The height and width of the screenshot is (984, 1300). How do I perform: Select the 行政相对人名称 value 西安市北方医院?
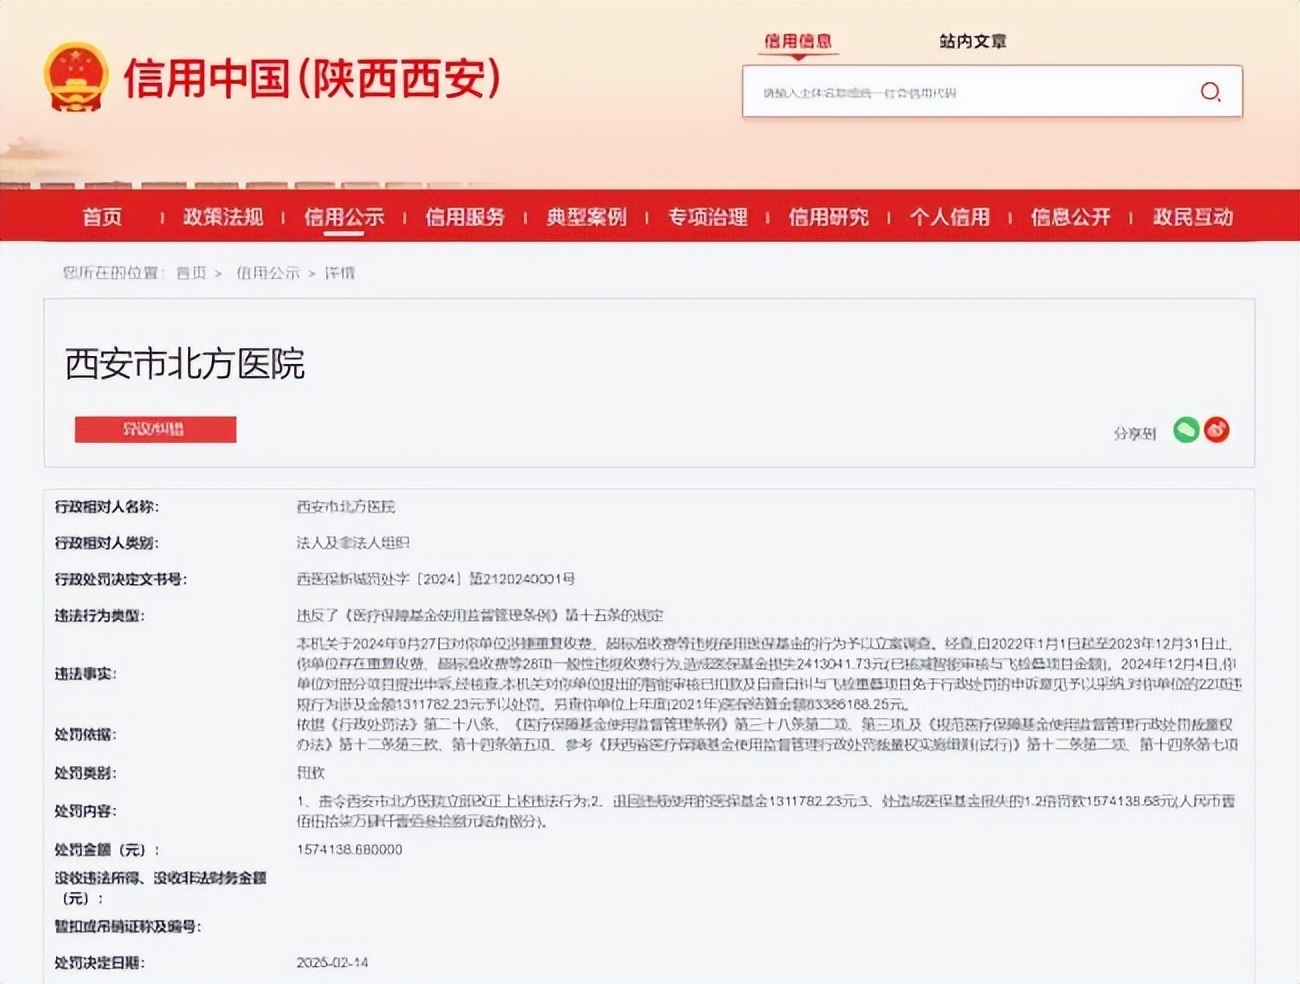click(346, 507)
